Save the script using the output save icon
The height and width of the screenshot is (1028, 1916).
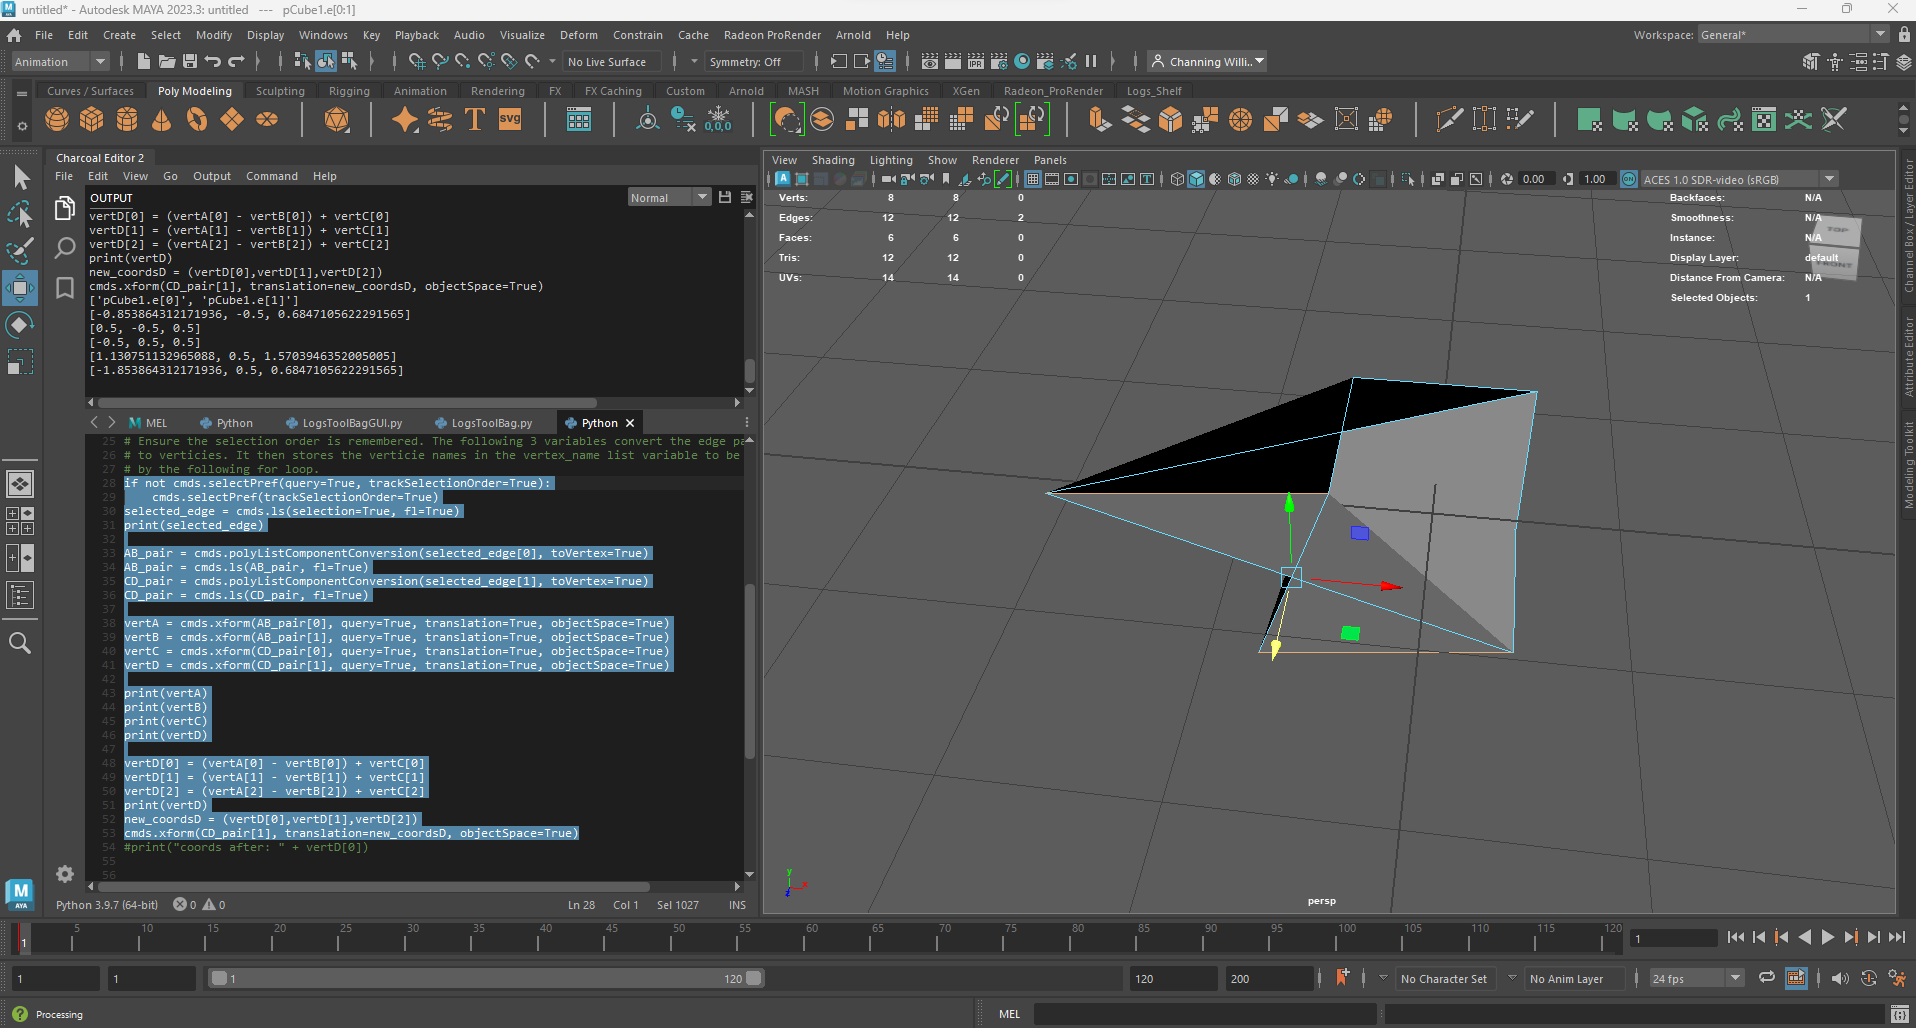pyautogui.click(x=725, y=197)
